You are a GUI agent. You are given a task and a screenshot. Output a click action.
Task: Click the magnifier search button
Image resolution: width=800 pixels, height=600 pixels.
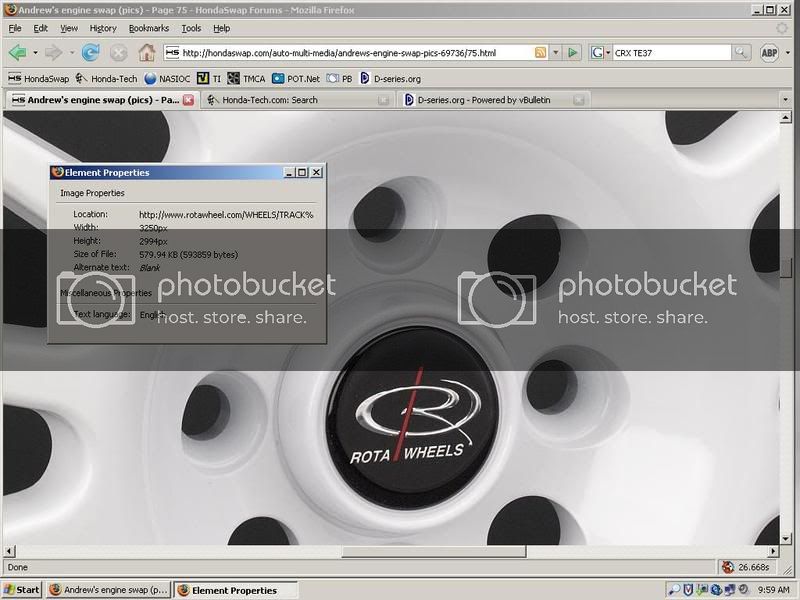point(740,53)
